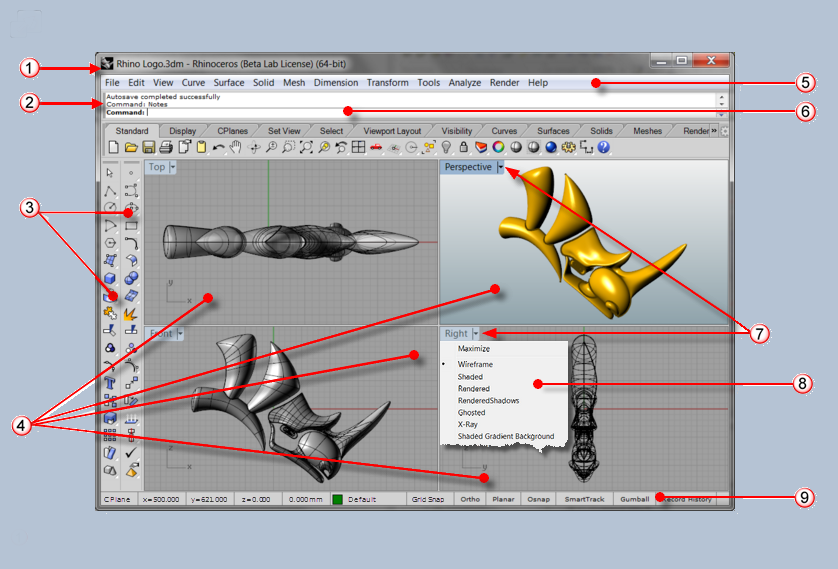The image size is (838, 569).
Task: Click the light bulb Hide objects icon
Action: [446, 147]
